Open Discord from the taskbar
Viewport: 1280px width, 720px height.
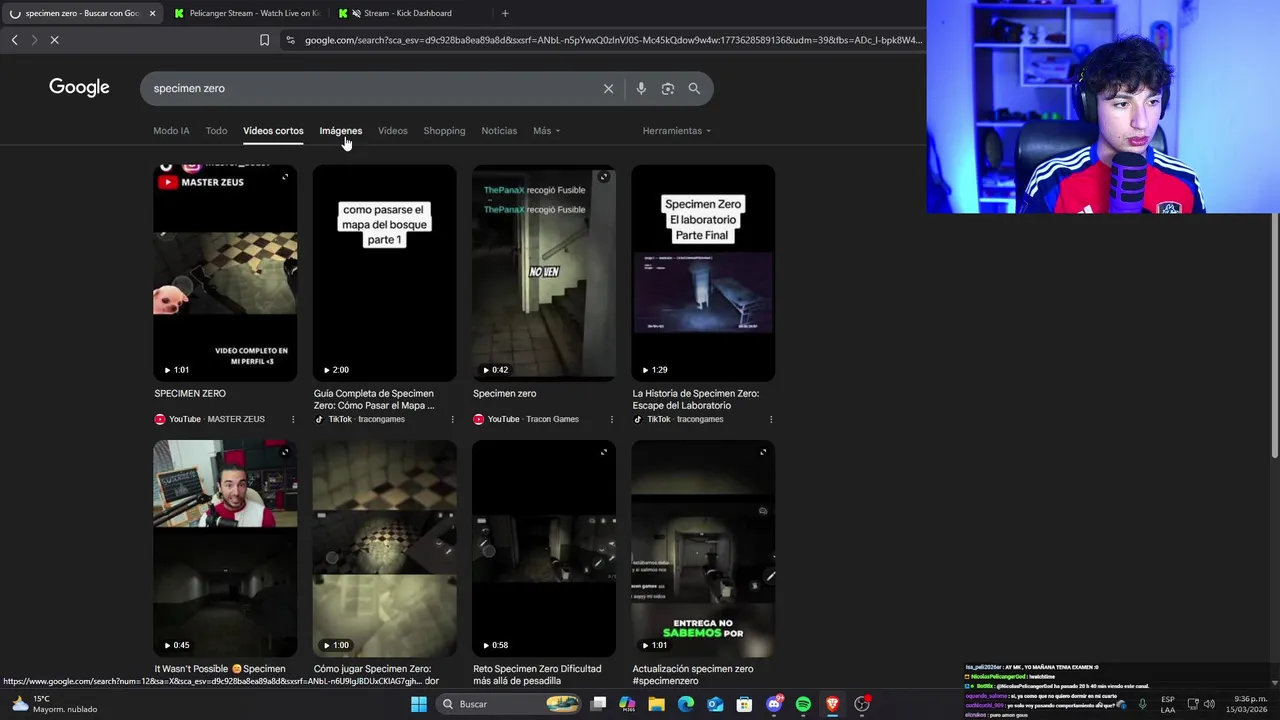coord(774,704)
